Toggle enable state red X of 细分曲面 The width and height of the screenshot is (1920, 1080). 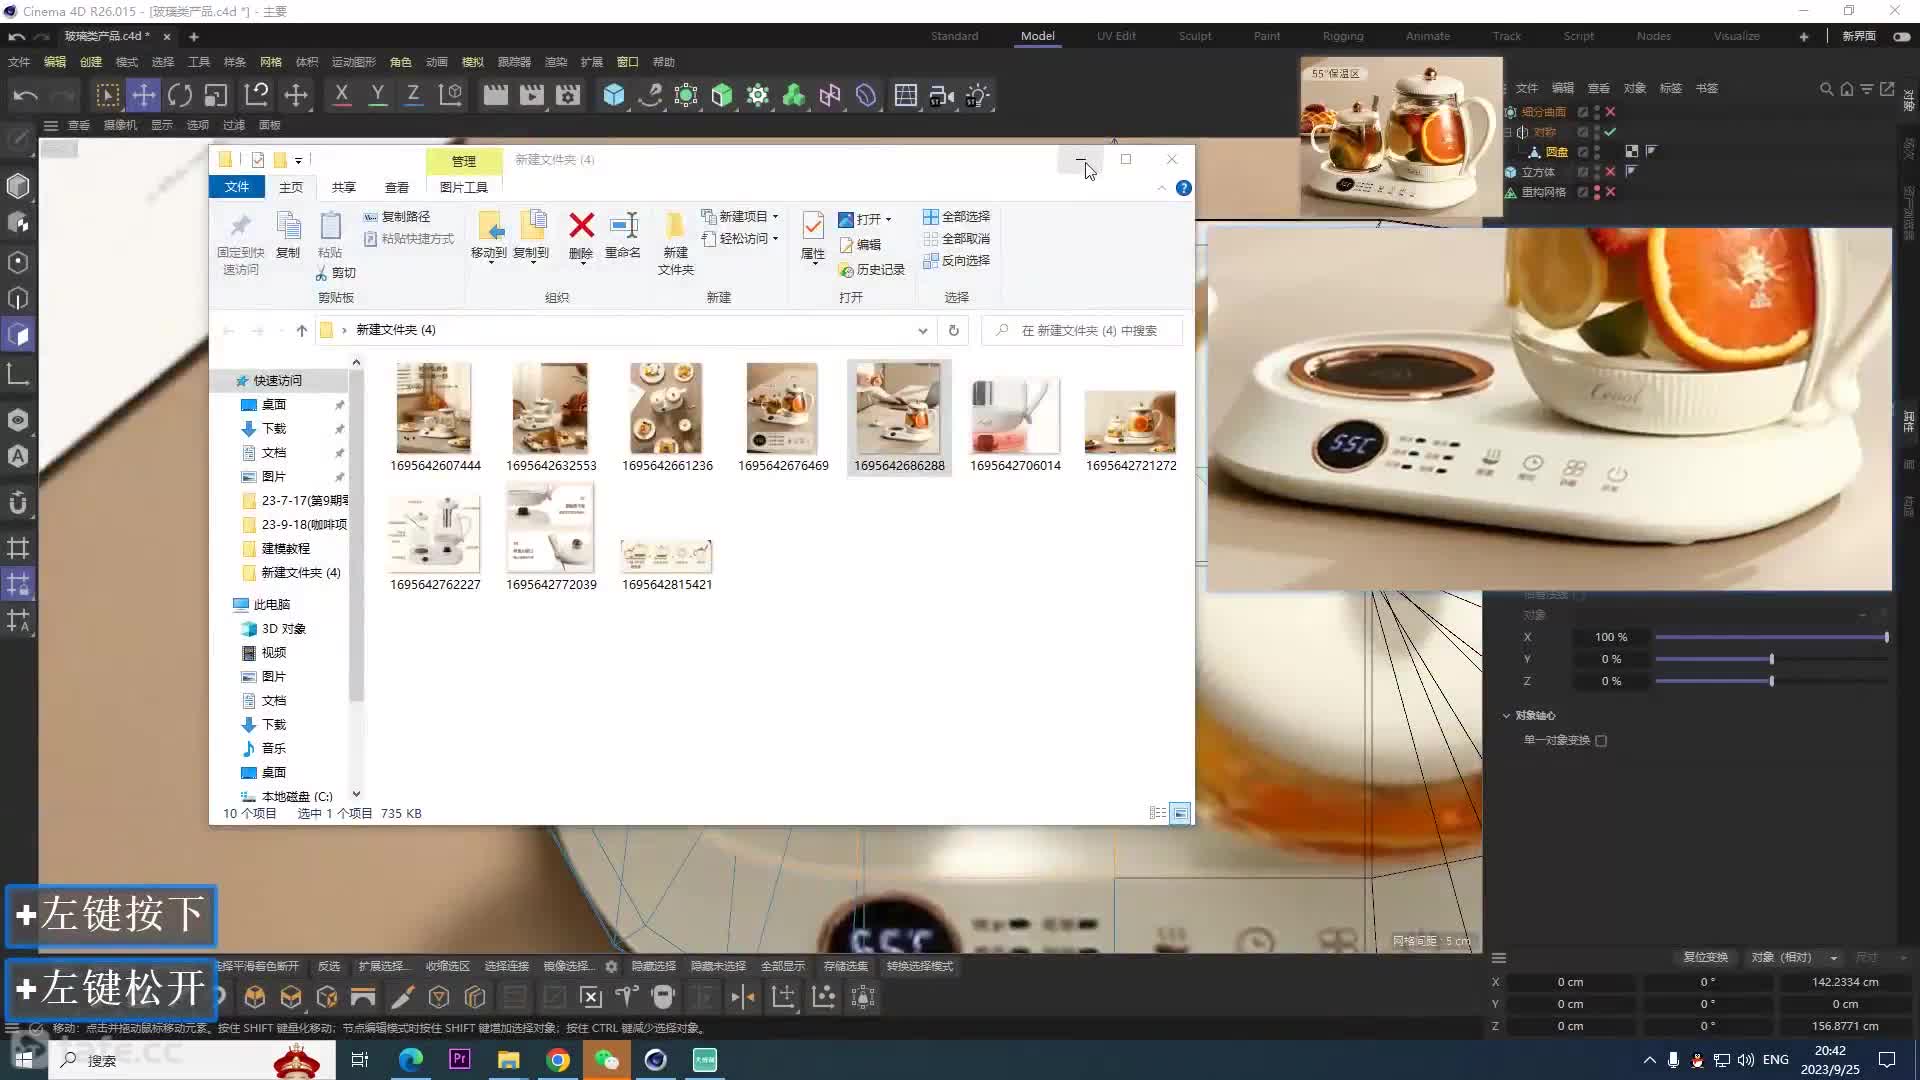[x=1610, y=112]
